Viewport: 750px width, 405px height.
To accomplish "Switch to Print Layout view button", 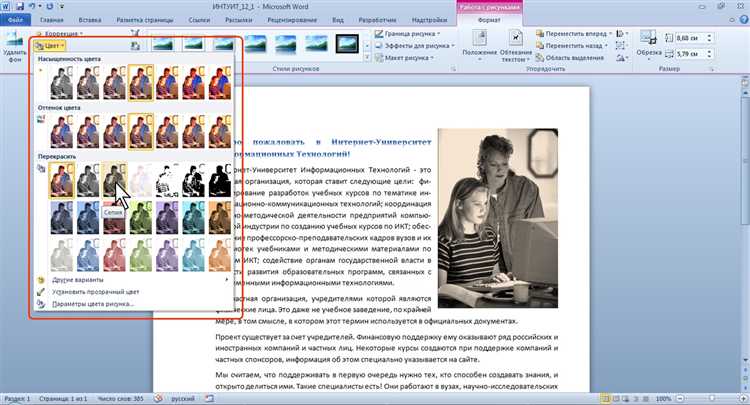I will tap(606, 399).
